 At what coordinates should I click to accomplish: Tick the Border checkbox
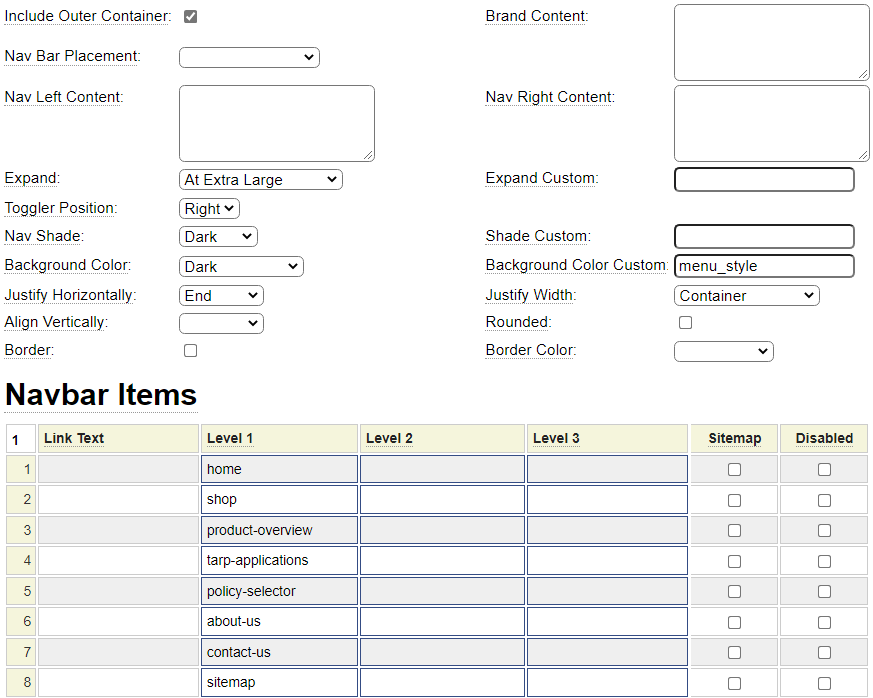click(x=190, y=351)
